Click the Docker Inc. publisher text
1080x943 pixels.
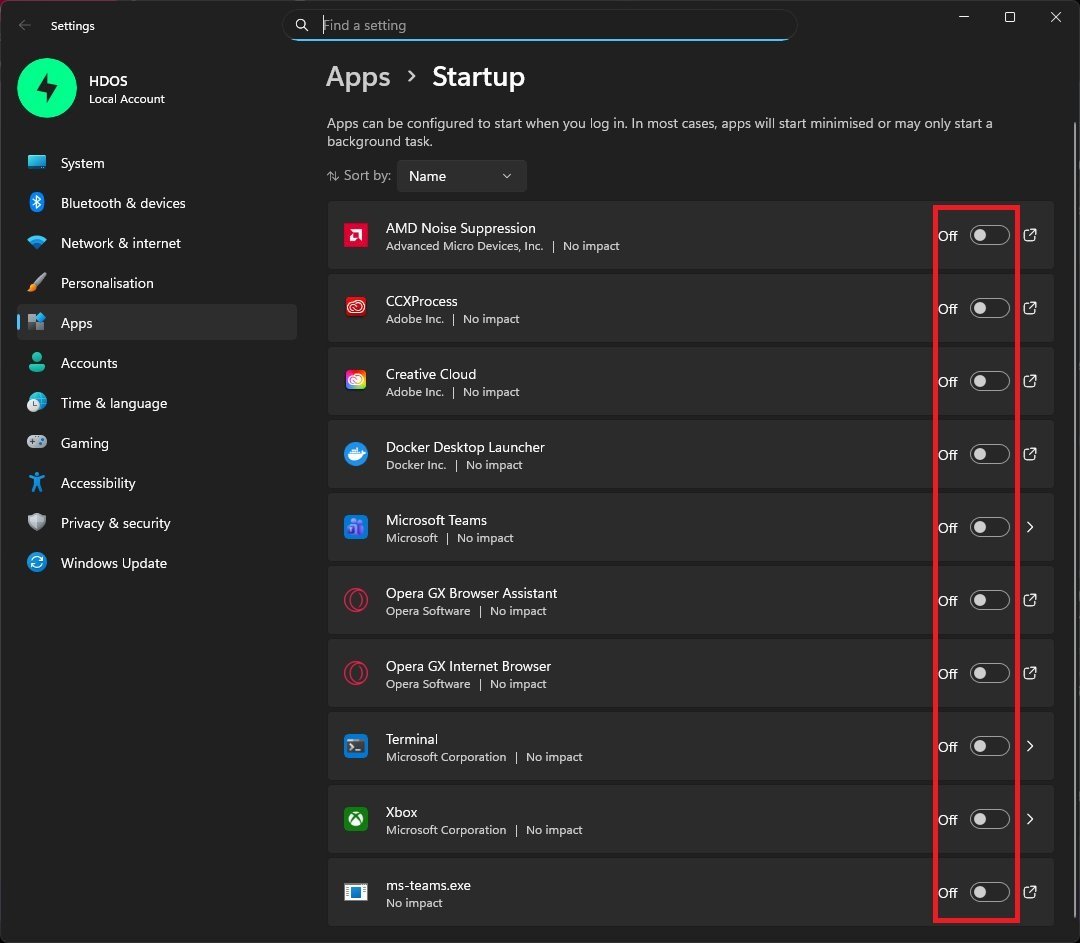(416, 466)
